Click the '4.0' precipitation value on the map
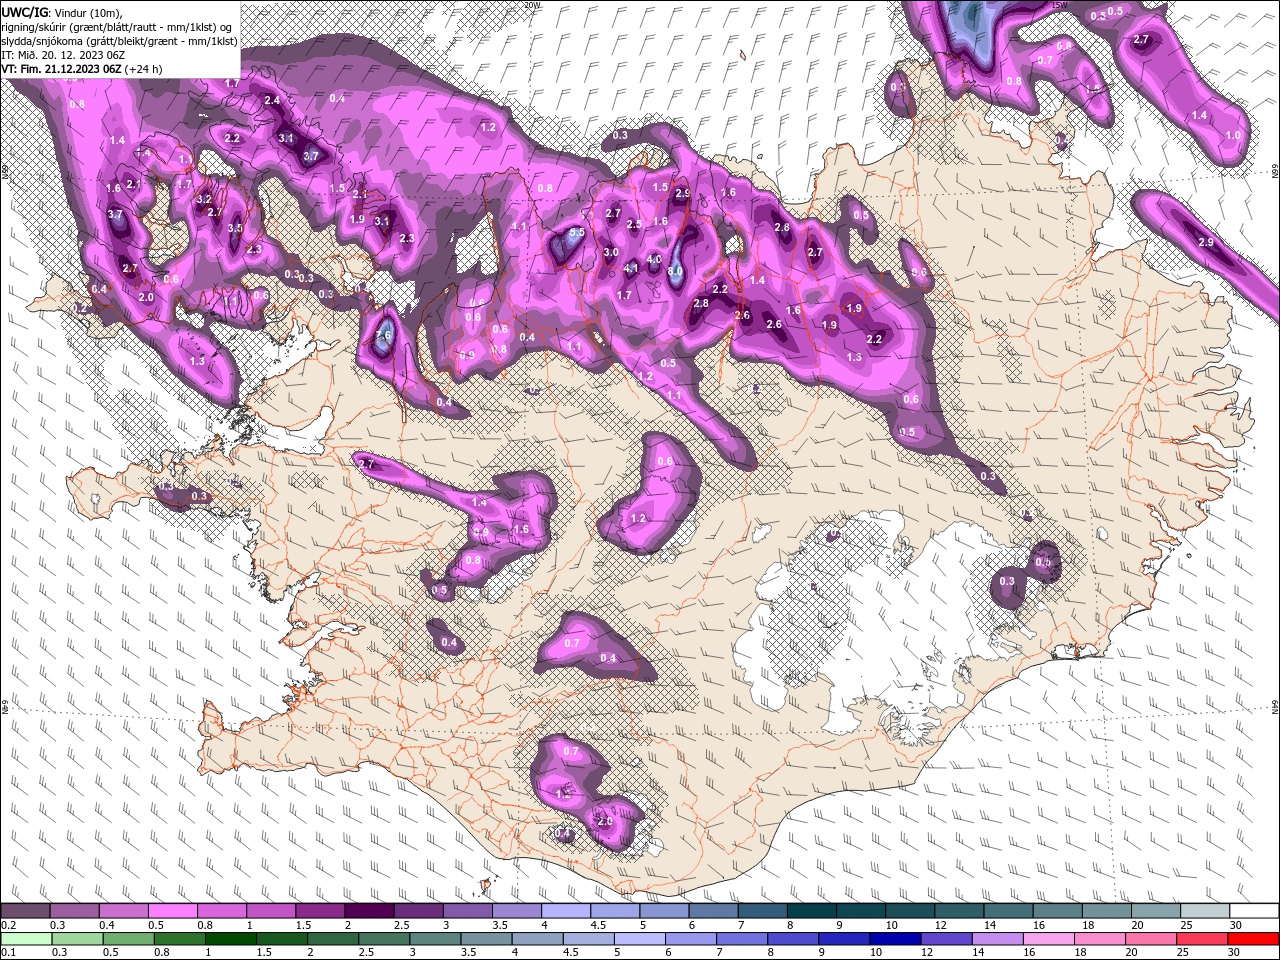Viewport: 1280px width, 960px height. pyautogui.click(x=654, y=259)
